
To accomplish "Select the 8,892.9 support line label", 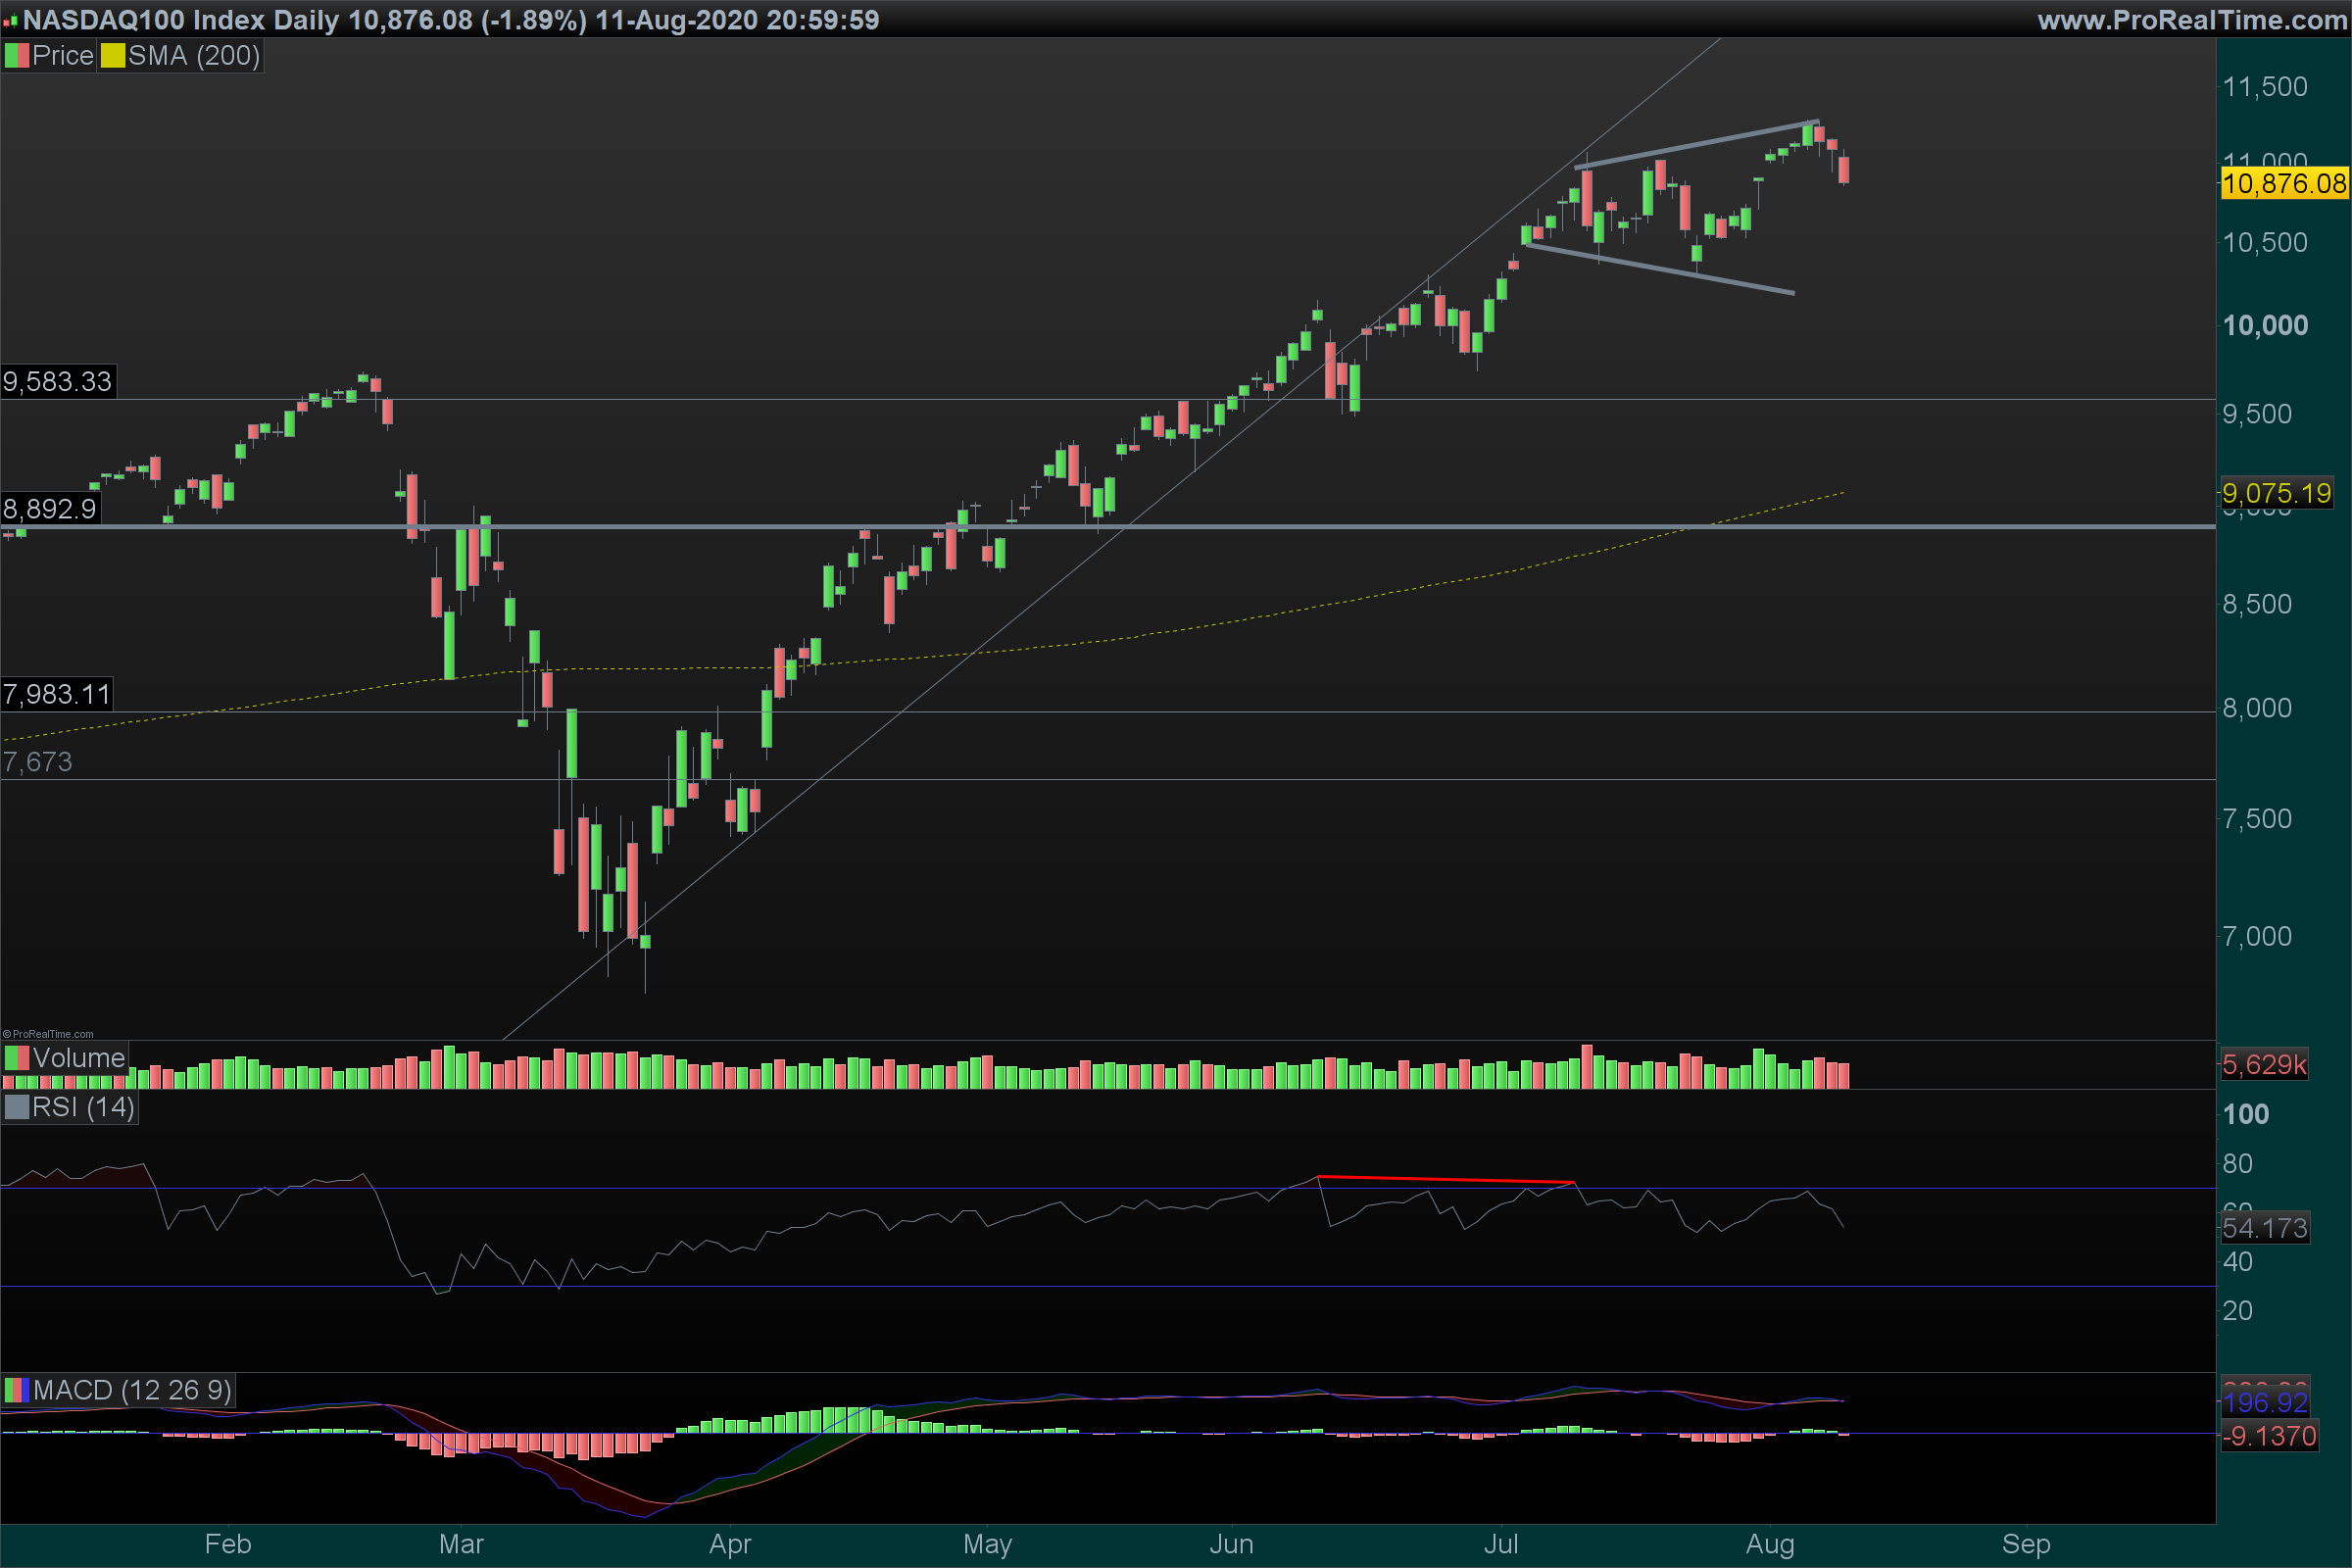I will click(x=50, y=509).
